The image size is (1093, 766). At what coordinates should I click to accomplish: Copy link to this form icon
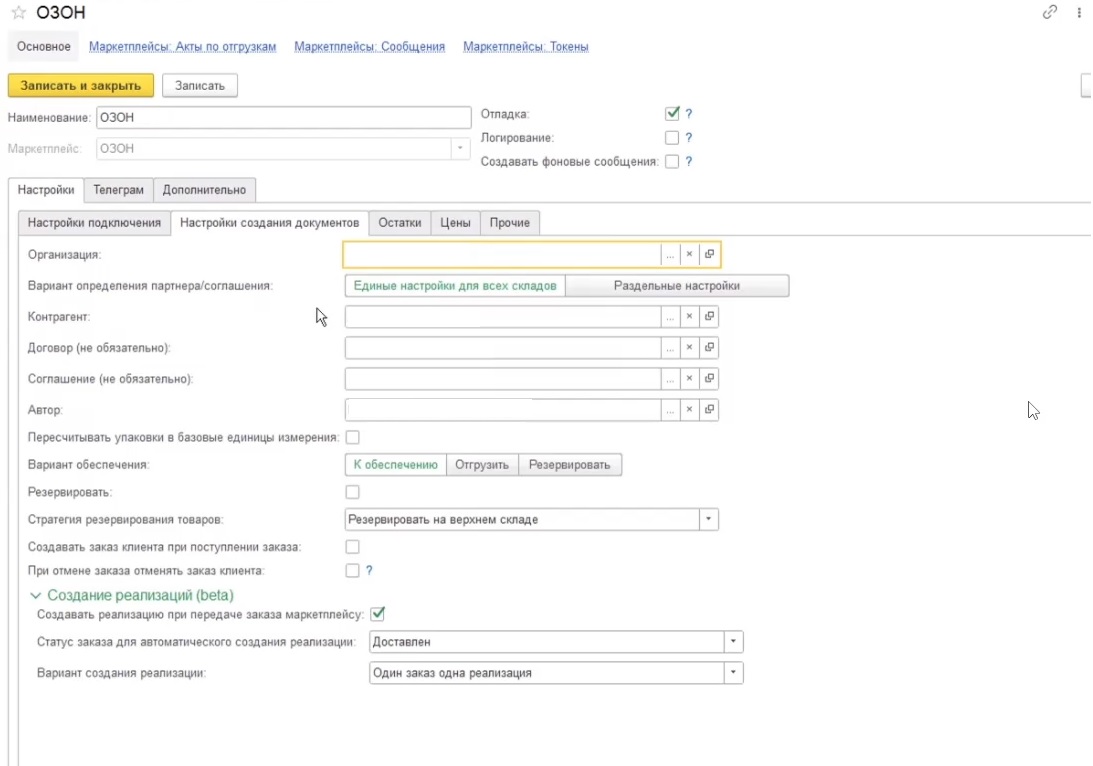tap(1049, 13)
